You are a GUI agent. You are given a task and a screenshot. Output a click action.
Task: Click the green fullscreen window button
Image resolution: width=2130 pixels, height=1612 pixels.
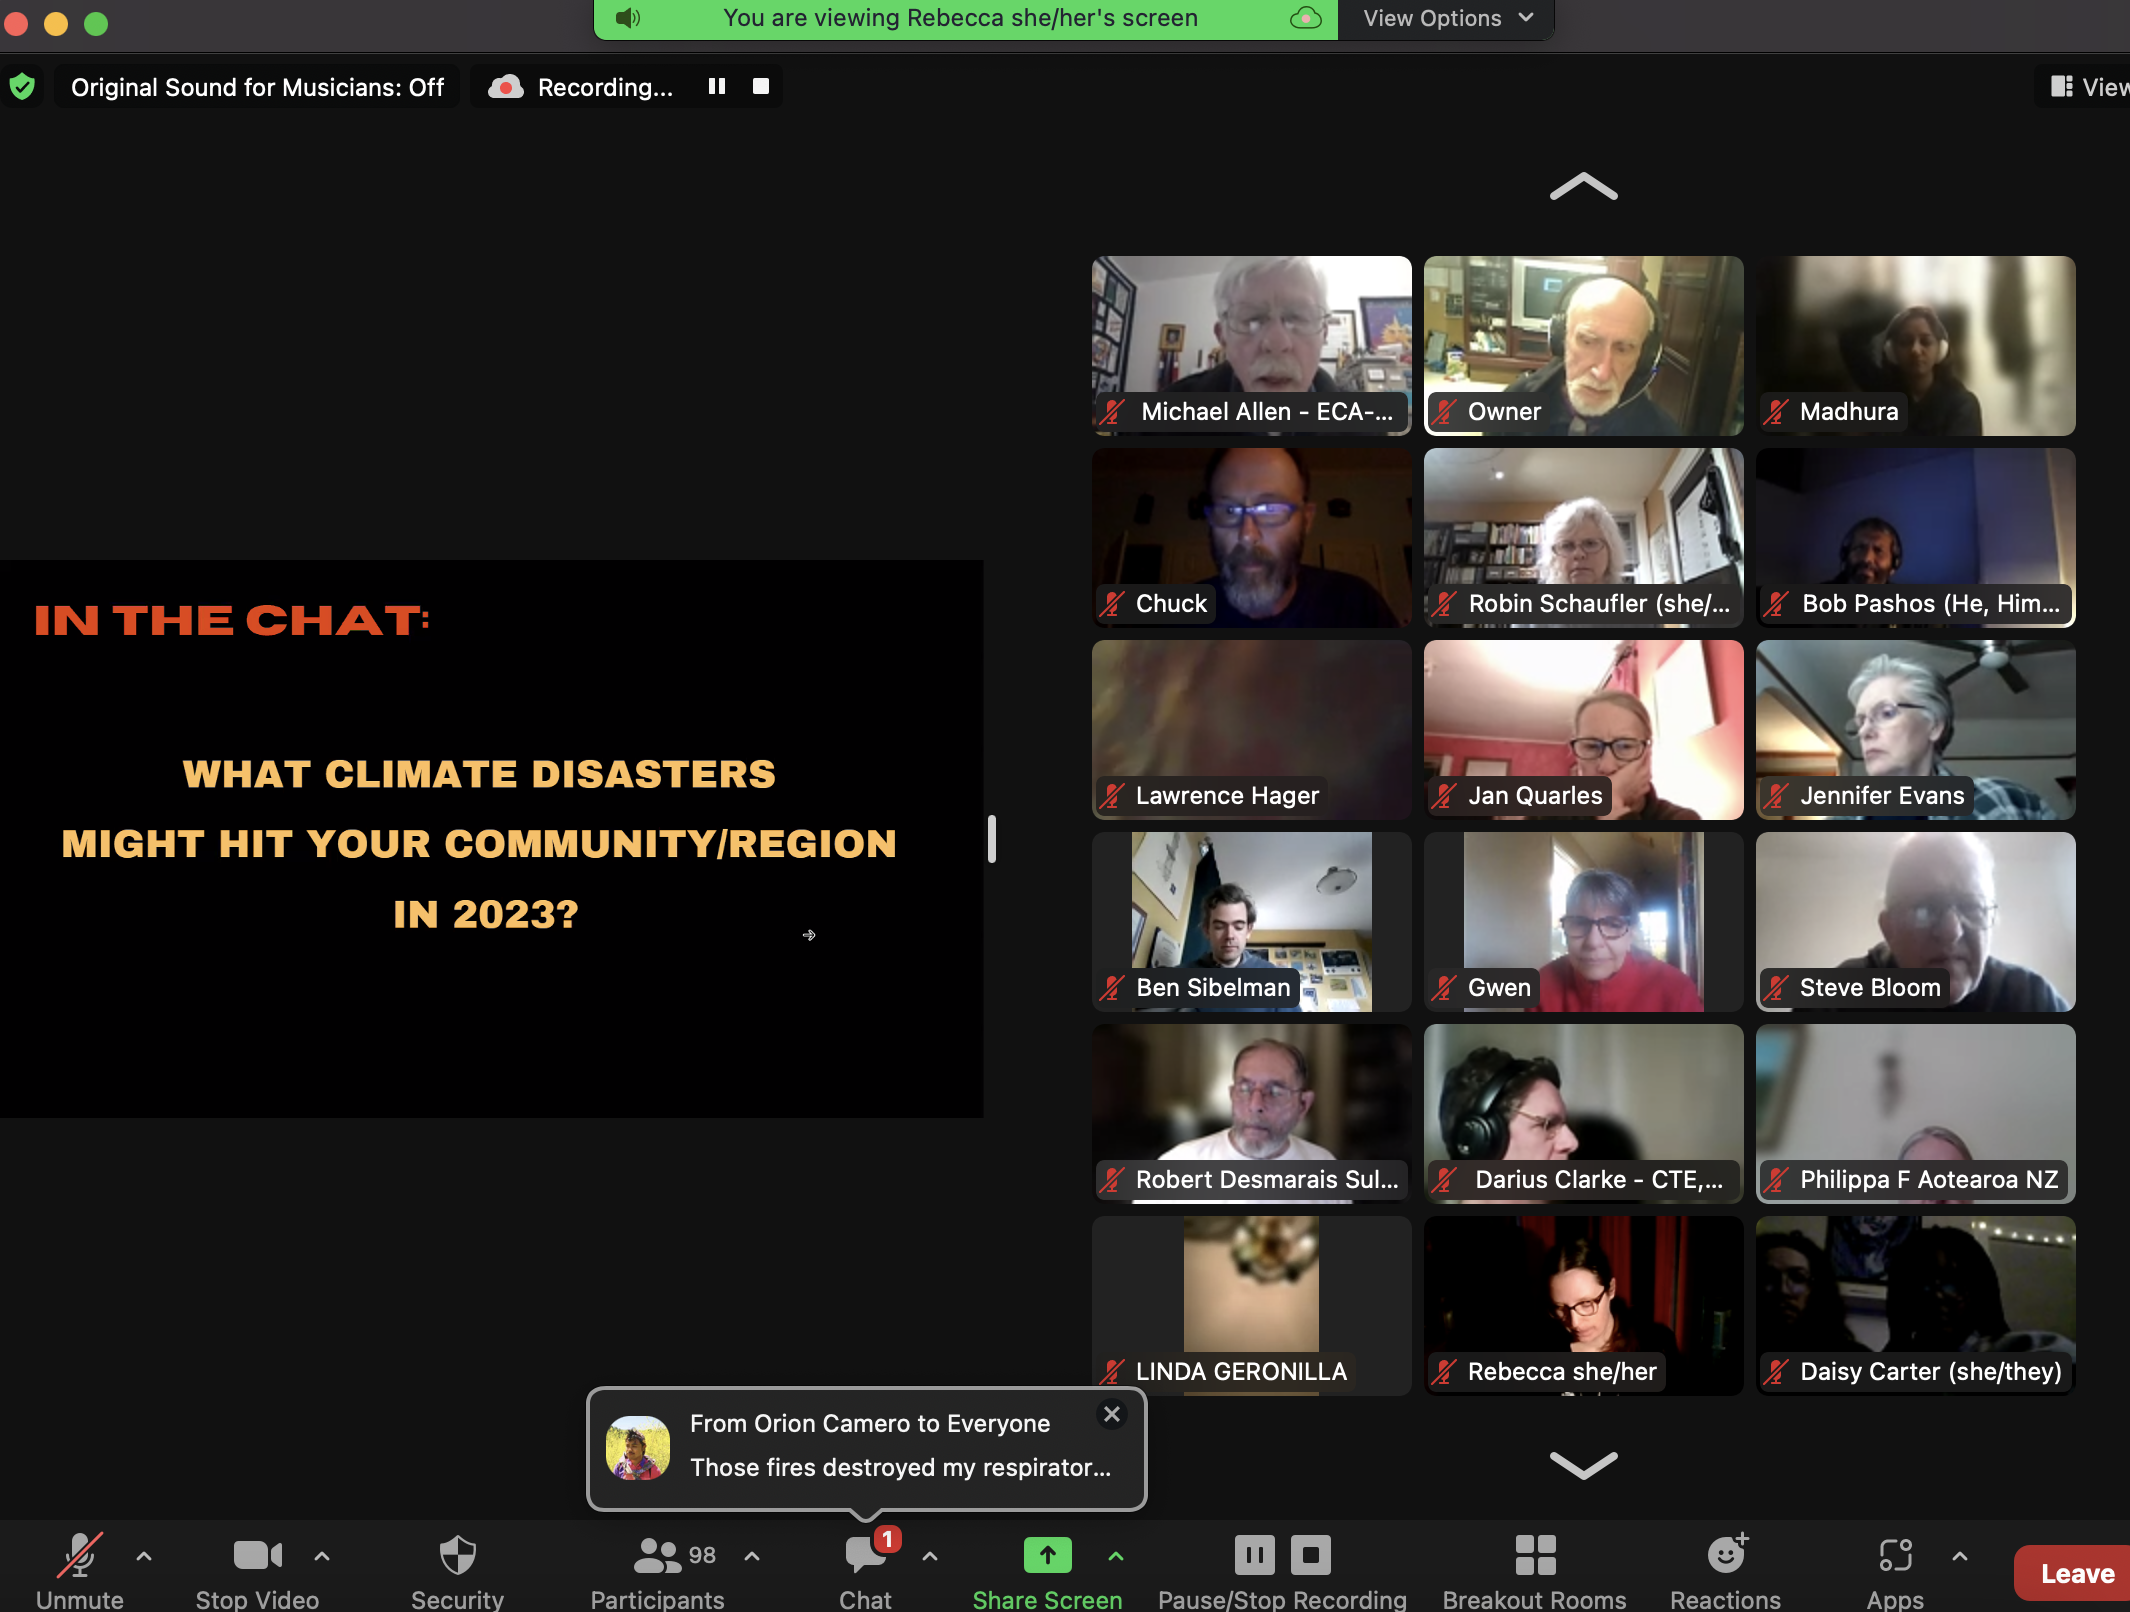point(96,23)
